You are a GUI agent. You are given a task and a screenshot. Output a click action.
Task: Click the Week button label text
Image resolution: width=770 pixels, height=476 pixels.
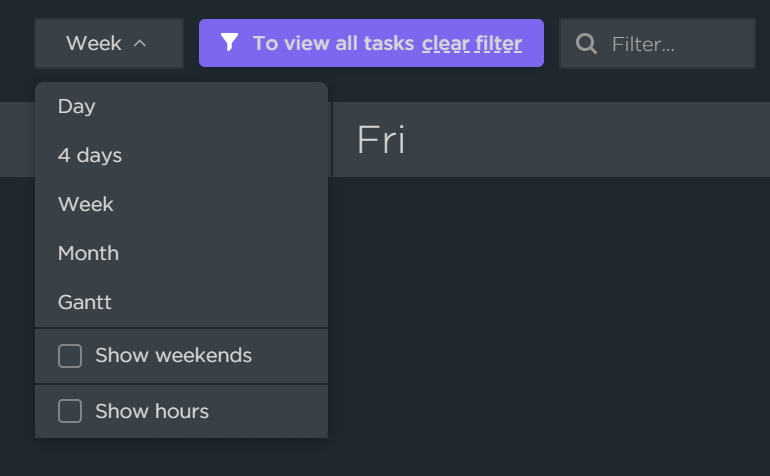(x=94, y=43)
